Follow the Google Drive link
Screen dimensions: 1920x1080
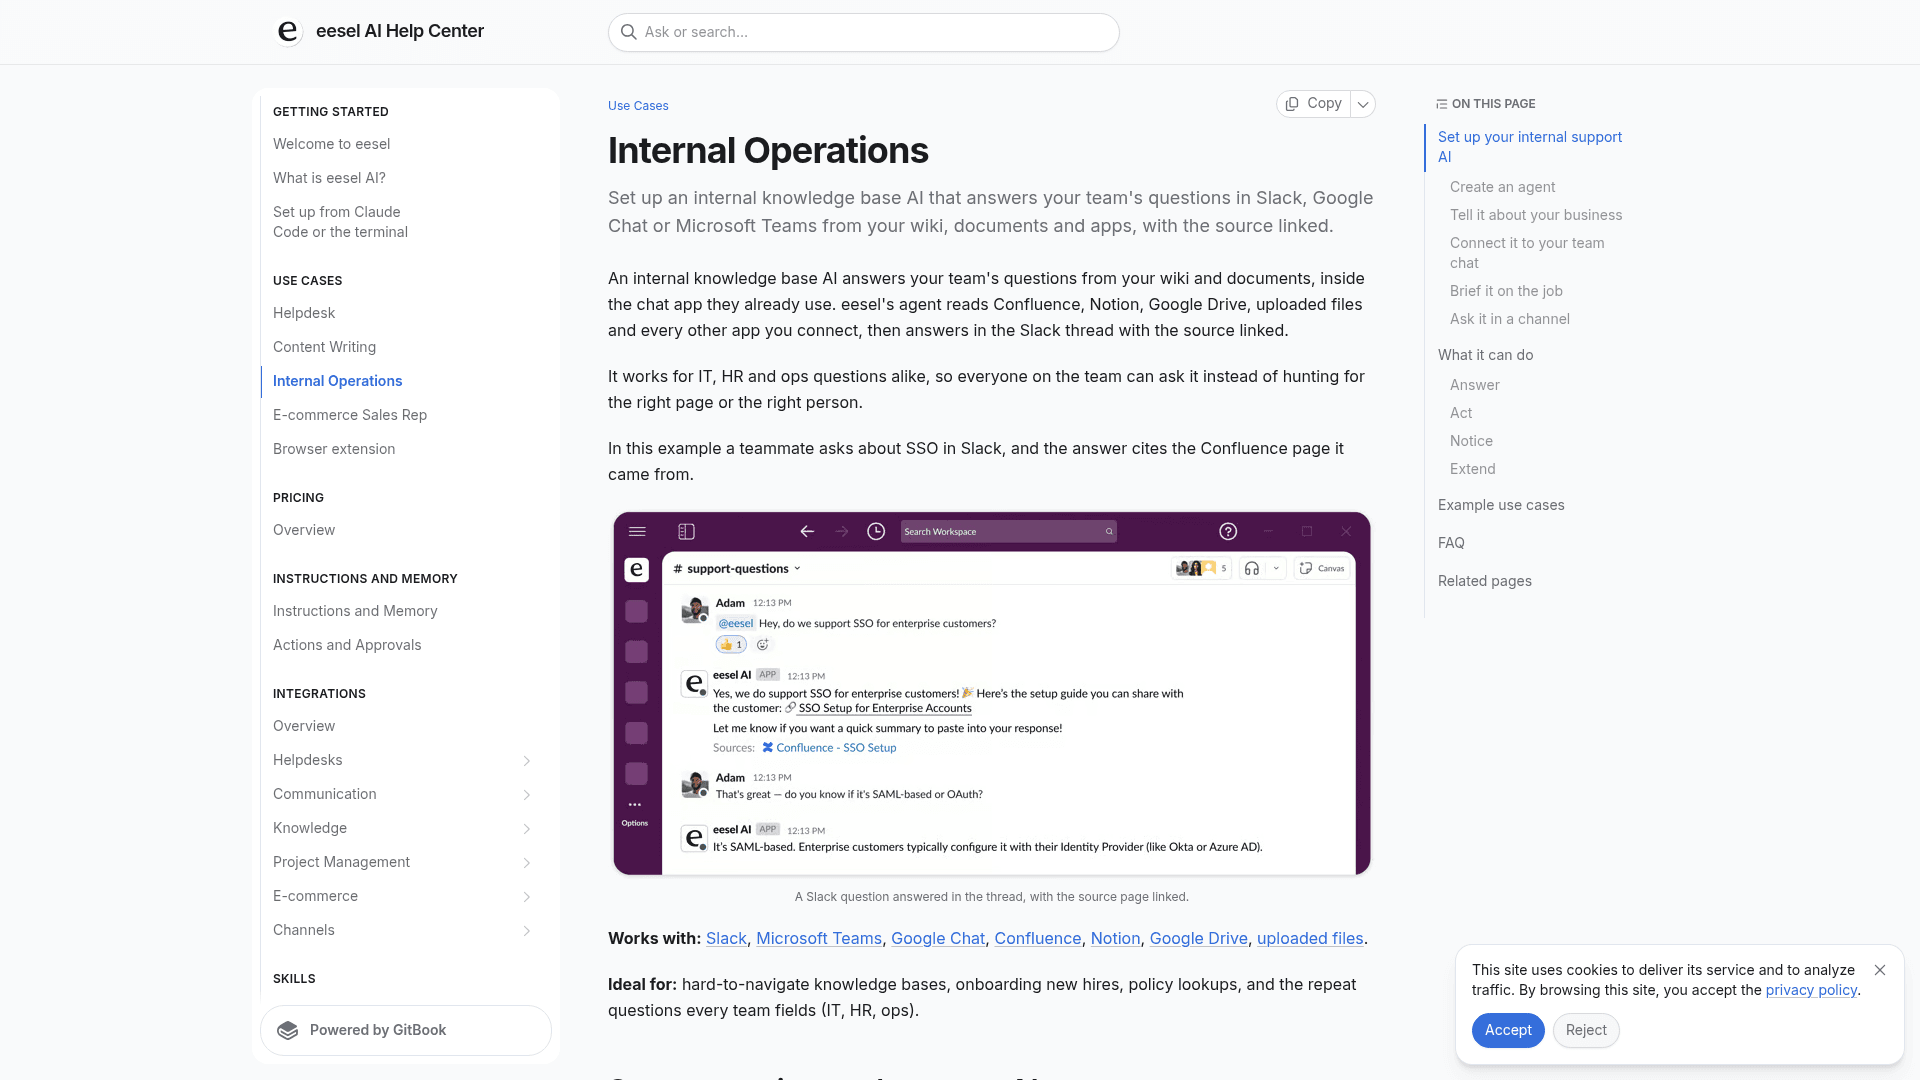tap(1199, 938)
